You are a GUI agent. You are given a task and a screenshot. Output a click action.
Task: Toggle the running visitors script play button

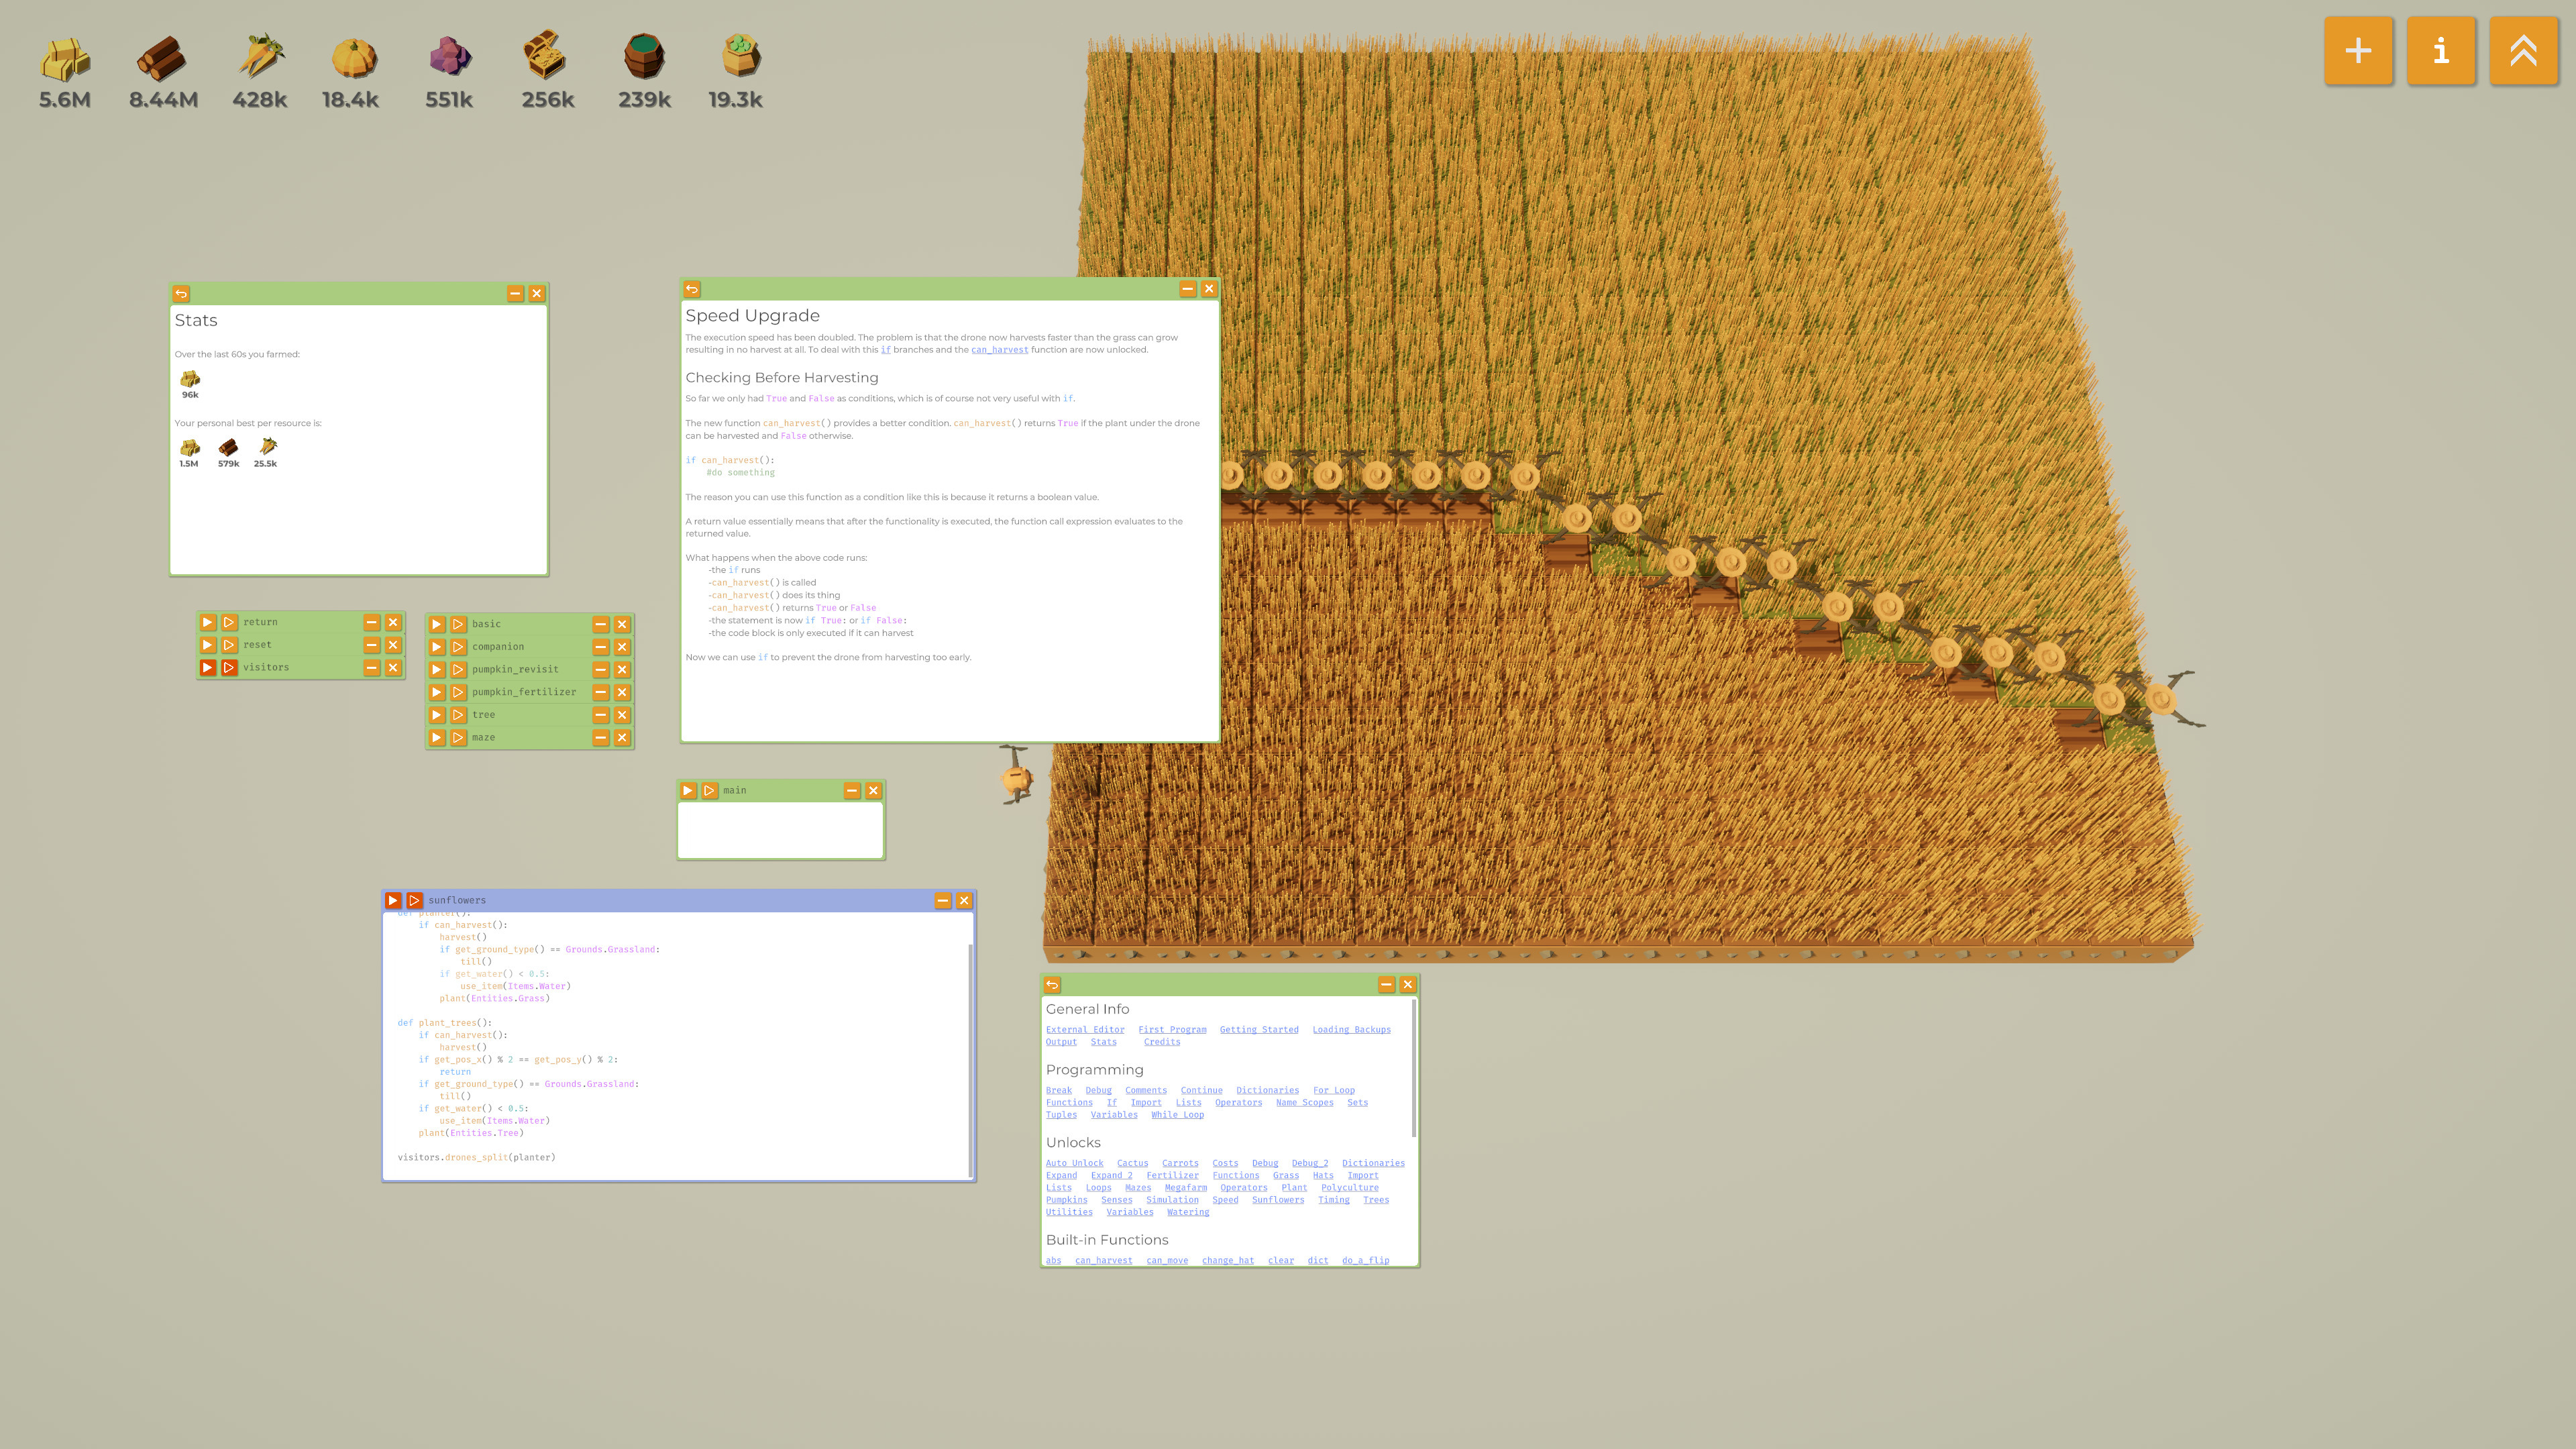point(207,667)
